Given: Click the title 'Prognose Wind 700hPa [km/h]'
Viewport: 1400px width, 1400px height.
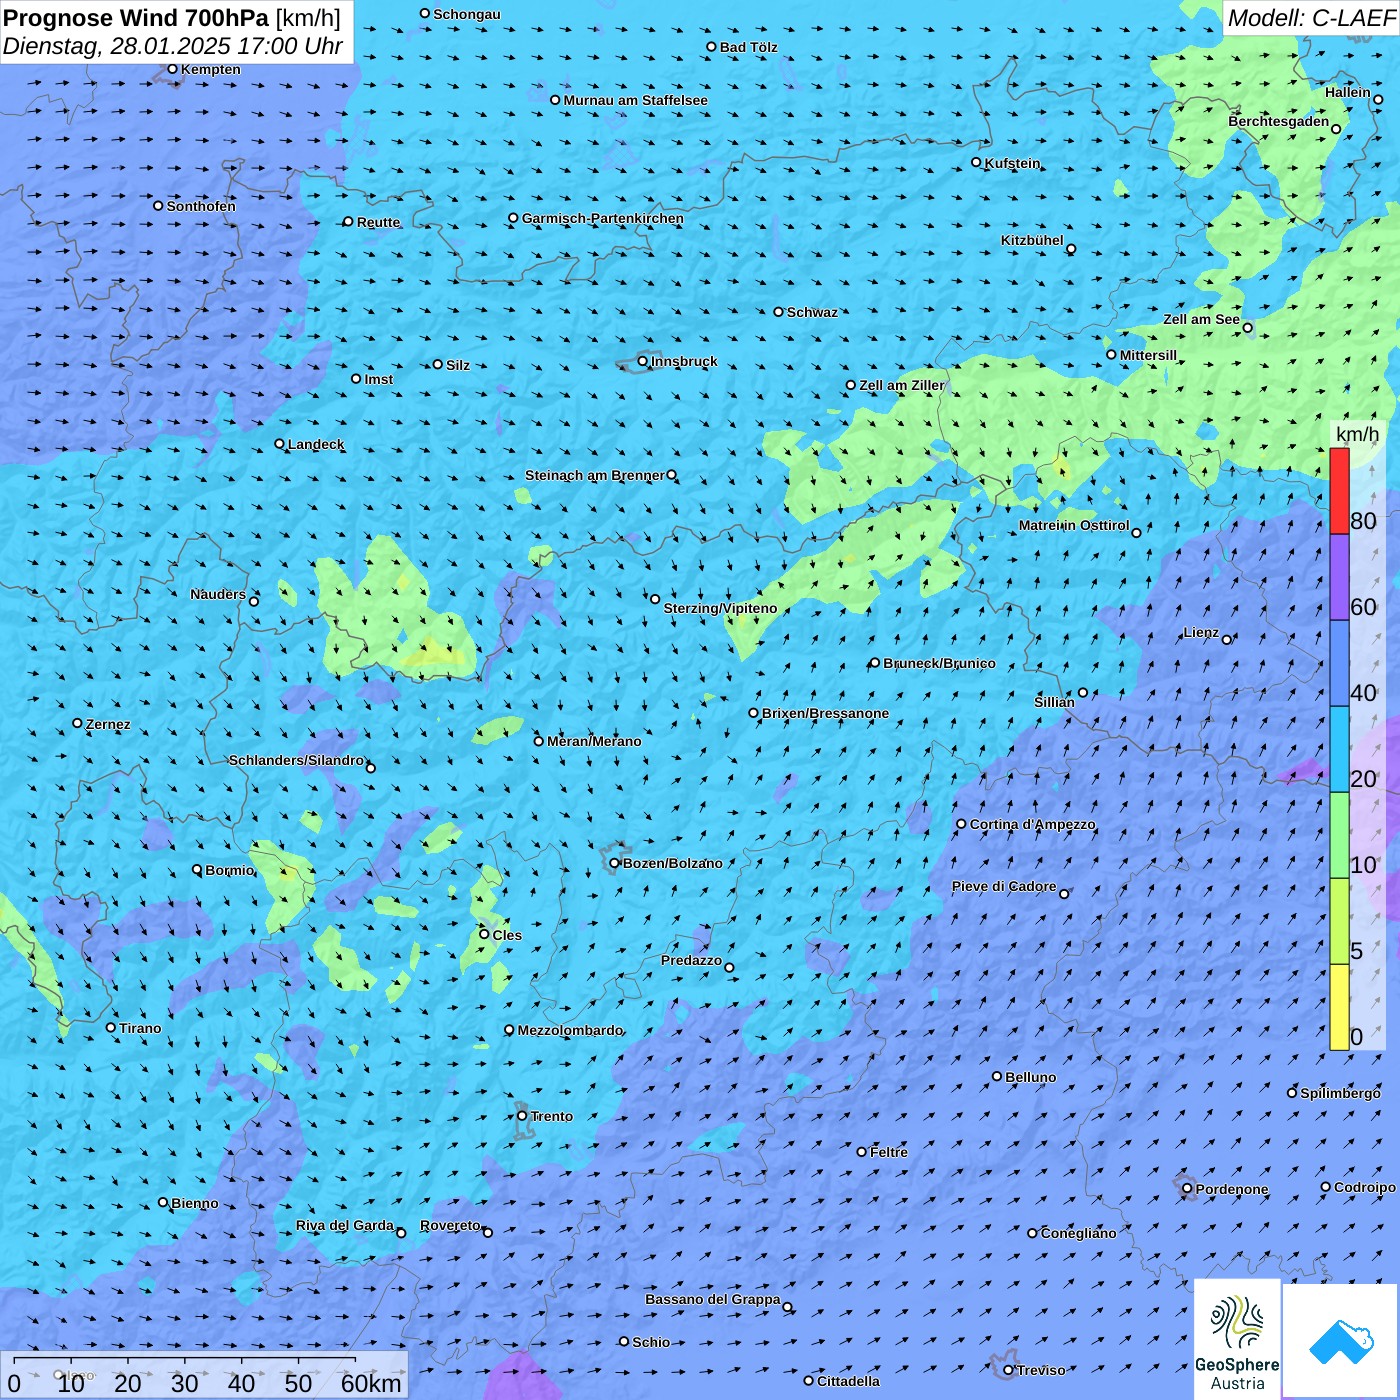Looking at the screenshot, I should [172, 18].
